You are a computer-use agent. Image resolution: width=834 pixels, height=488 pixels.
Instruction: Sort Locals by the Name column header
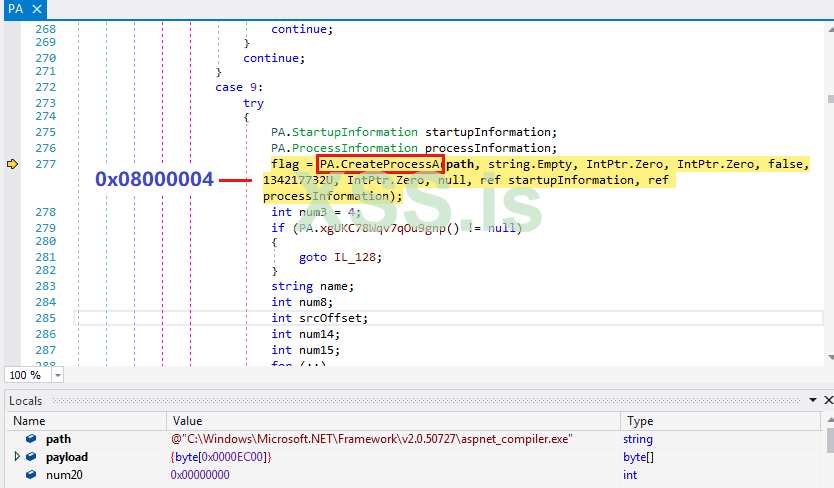tap(87, 420)
